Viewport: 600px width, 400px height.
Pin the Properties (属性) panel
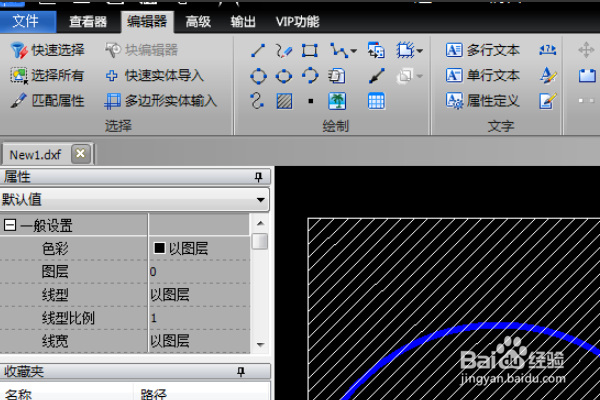(258, 177)
